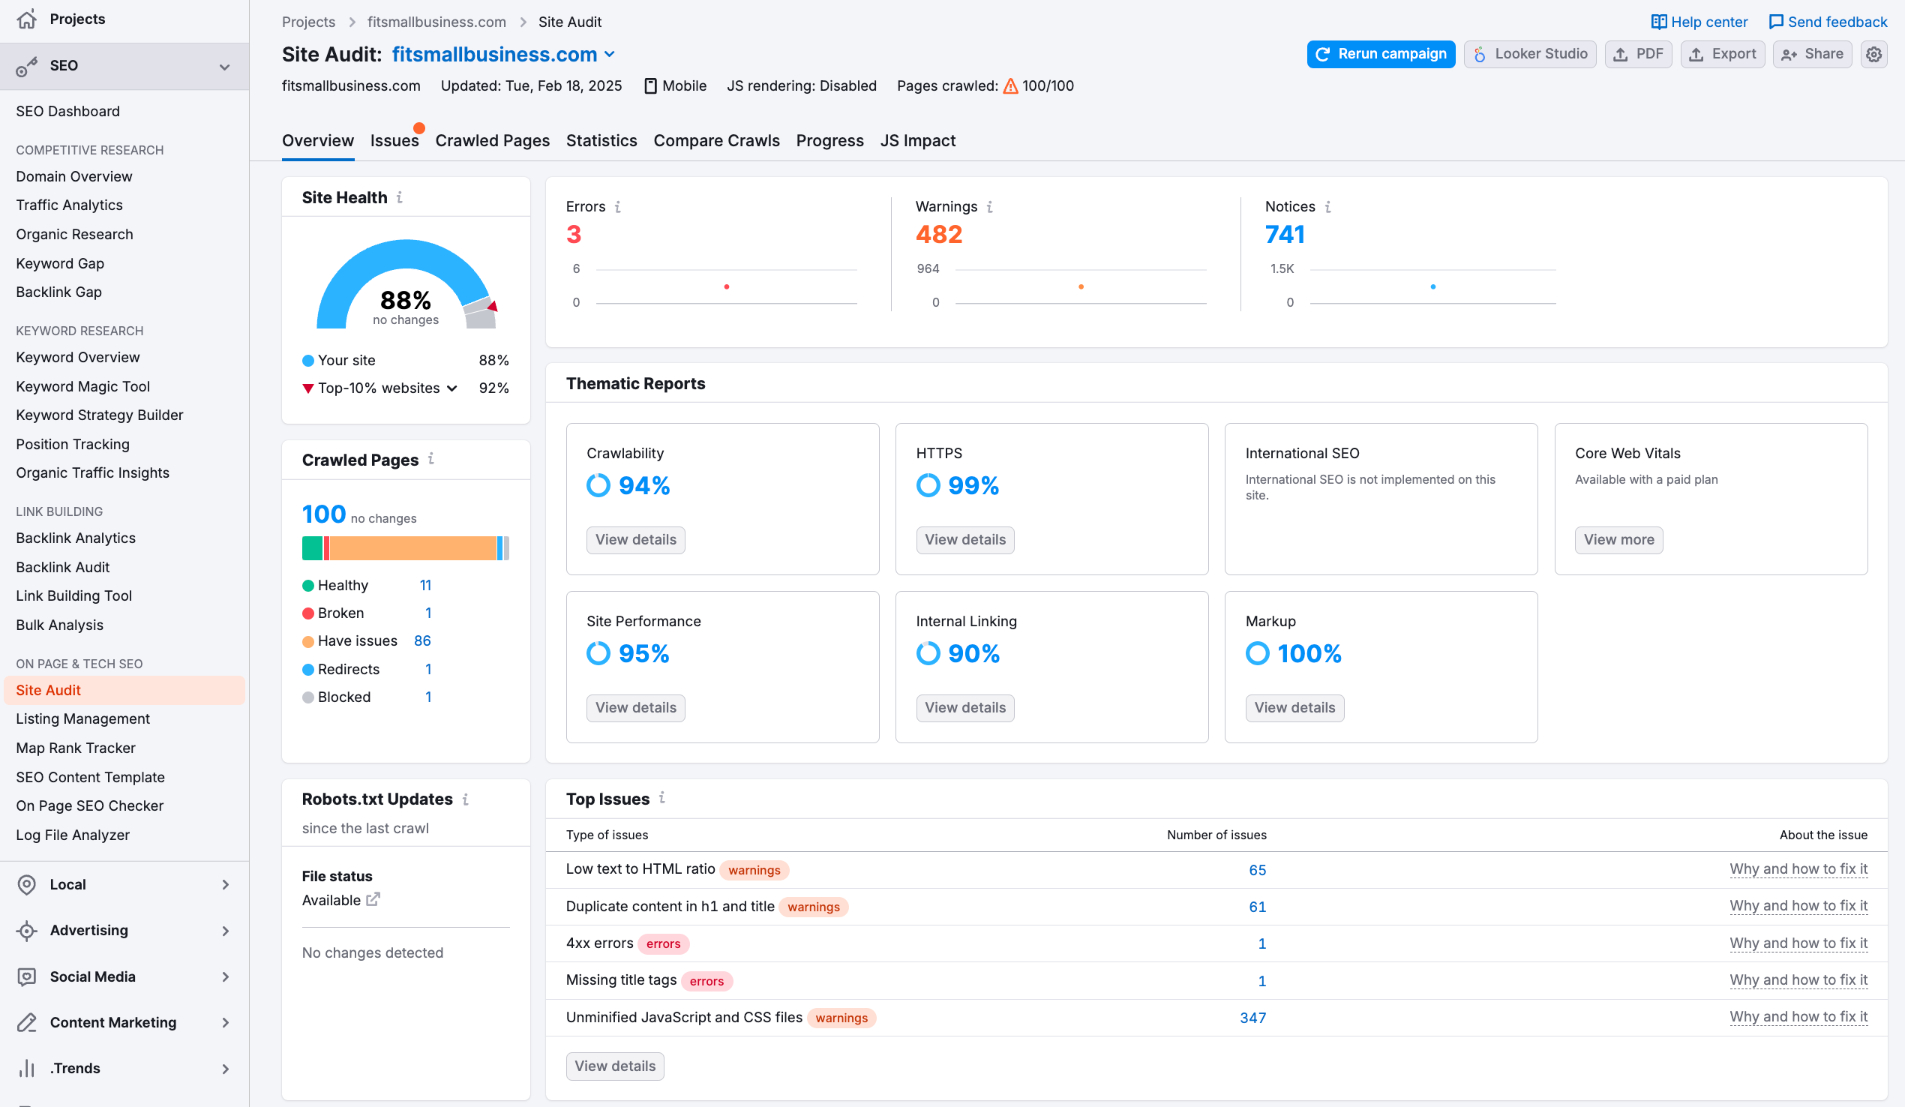View details for Markup report
The width and height of the screenshot is (1905, 1107).
tap(1295, 708)
